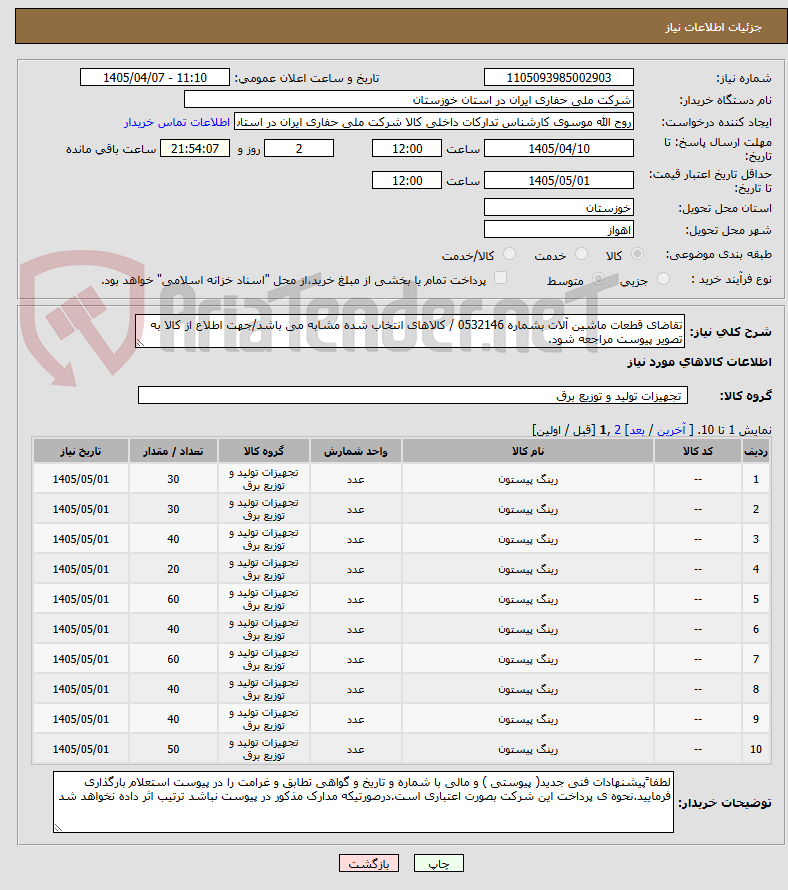Click the توضیحات خریدار notes textarea
The height and width of the screenshot is (890, 788).
(x=363, y=801)
